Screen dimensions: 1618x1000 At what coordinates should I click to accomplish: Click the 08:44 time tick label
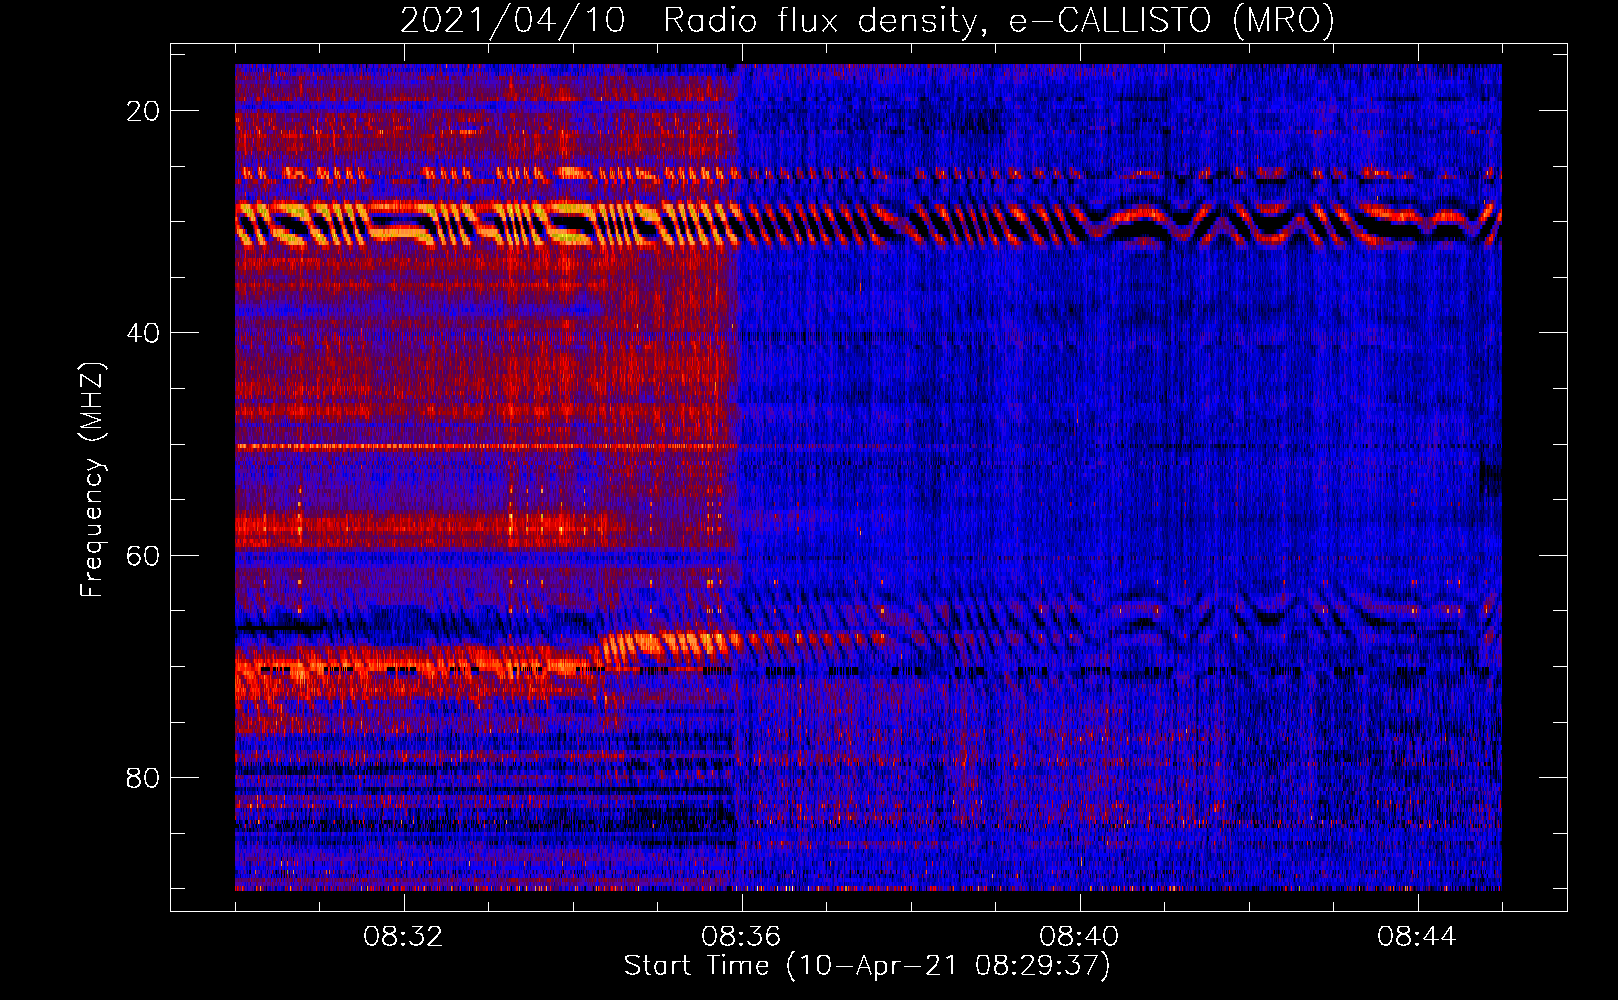click(x=1417, y=937)
